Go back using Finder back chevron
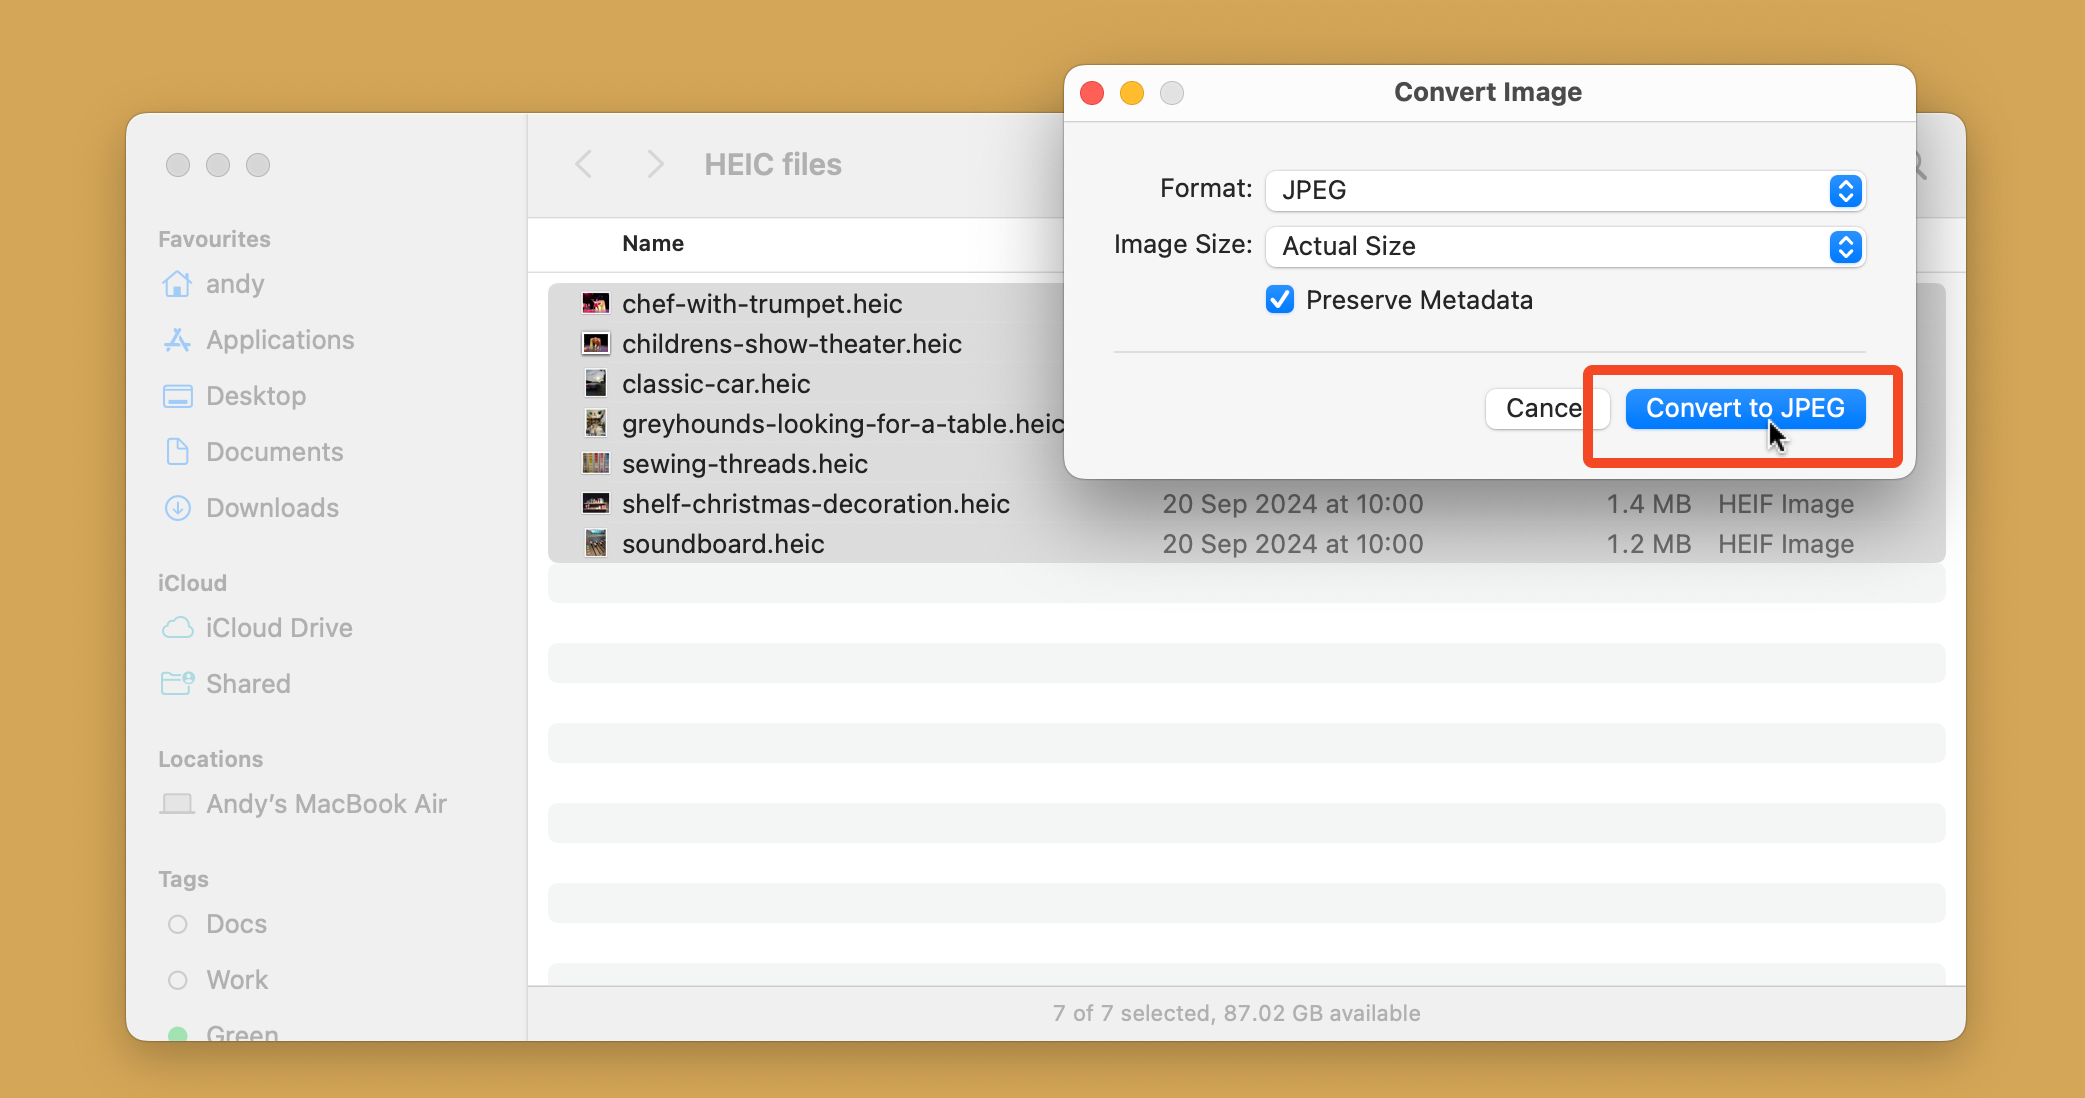Screen dimensions: 2085x1098 tap(584, 164)
